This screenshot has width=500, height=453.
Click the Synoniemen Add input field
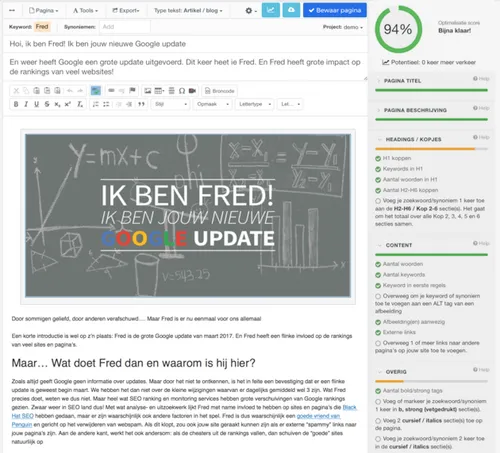click(124, 27)
